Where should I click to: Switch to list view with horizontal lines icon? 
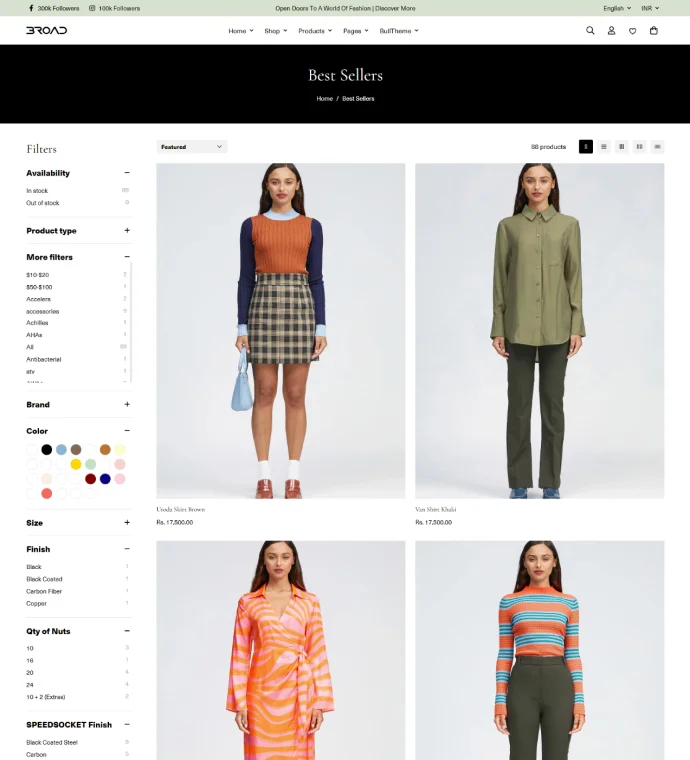coord(604,147)
